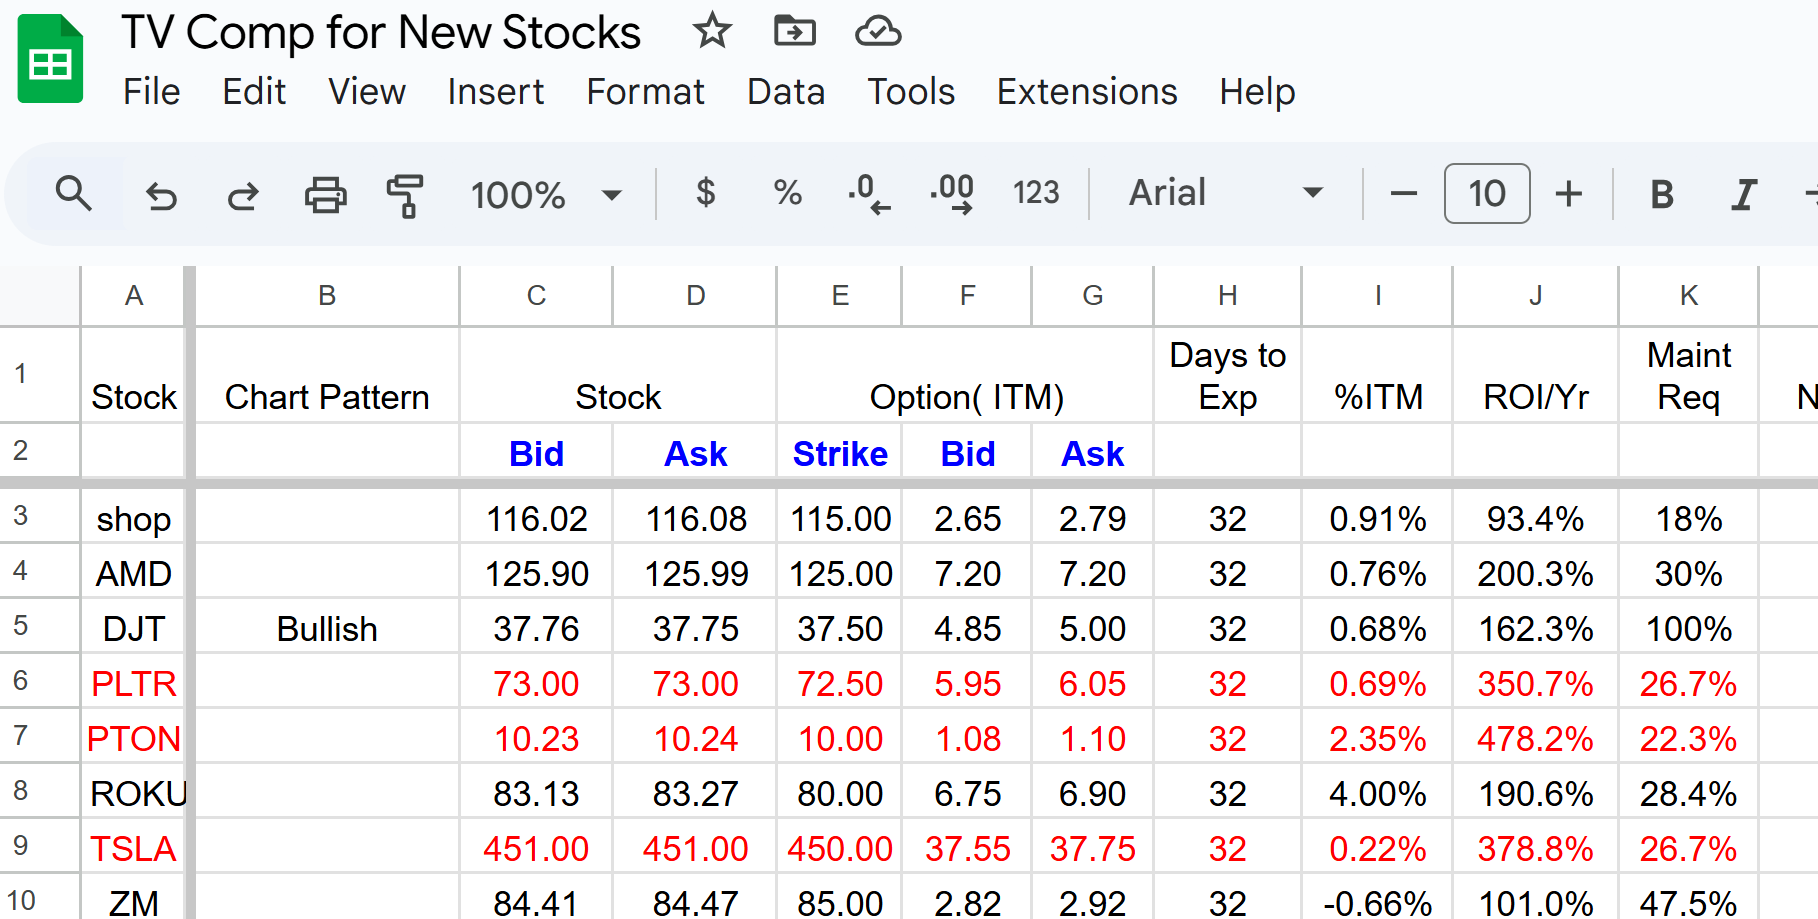
Task: Open the View menu
Action: (366, 91)
